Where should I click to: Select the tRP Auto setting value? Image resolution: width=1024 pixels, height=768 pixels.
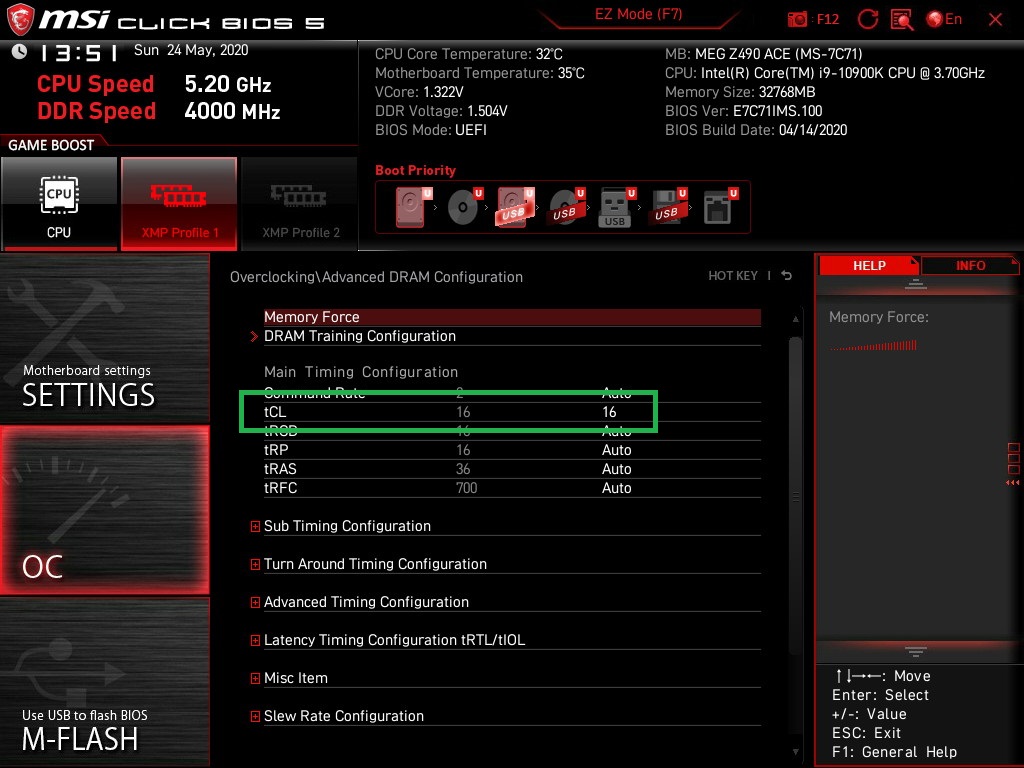click(616, 450)
